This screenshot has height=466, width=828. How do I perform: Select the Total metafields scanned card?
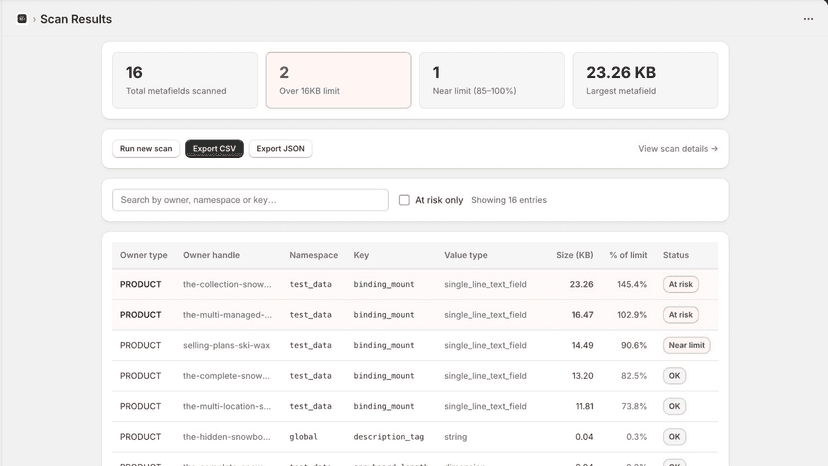coord(185,80)
